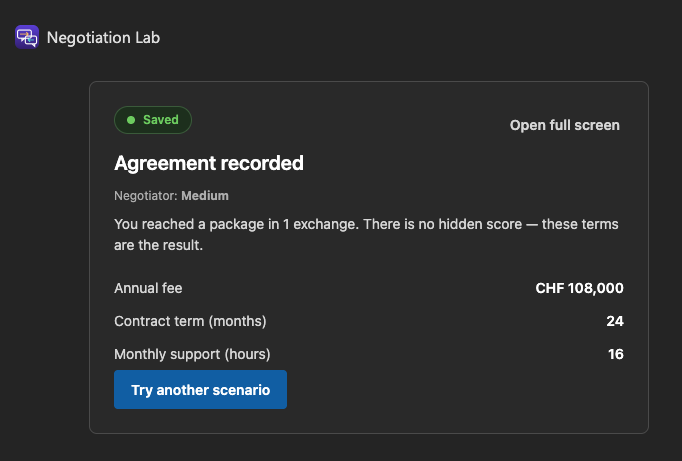
Task: Click the green Saved status badge
Action: click(153, 120)
